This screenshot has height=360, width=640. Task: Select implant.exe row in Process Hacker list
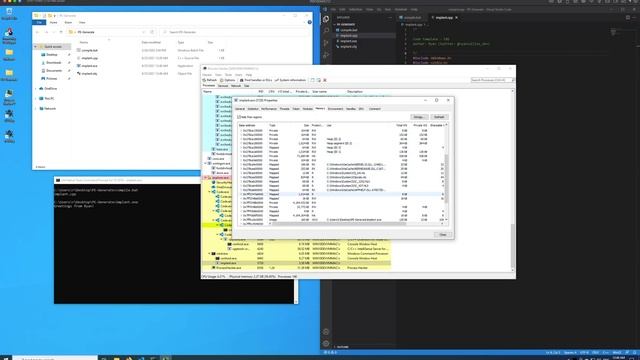(296, 263)
